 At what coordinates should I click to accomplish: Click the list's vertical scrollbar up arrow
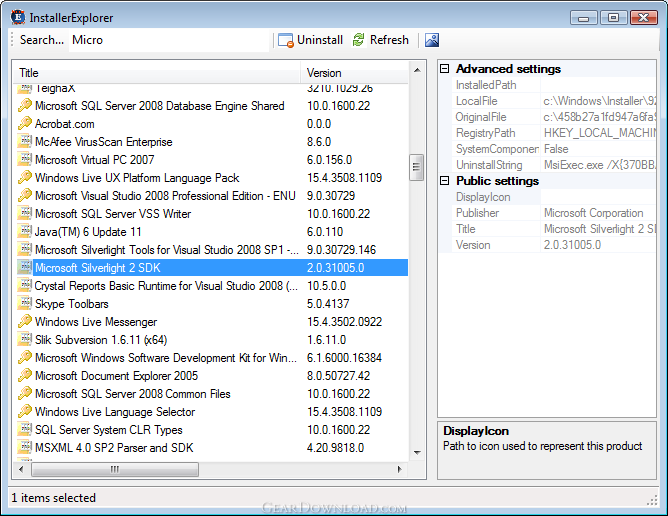coord(417,70)
